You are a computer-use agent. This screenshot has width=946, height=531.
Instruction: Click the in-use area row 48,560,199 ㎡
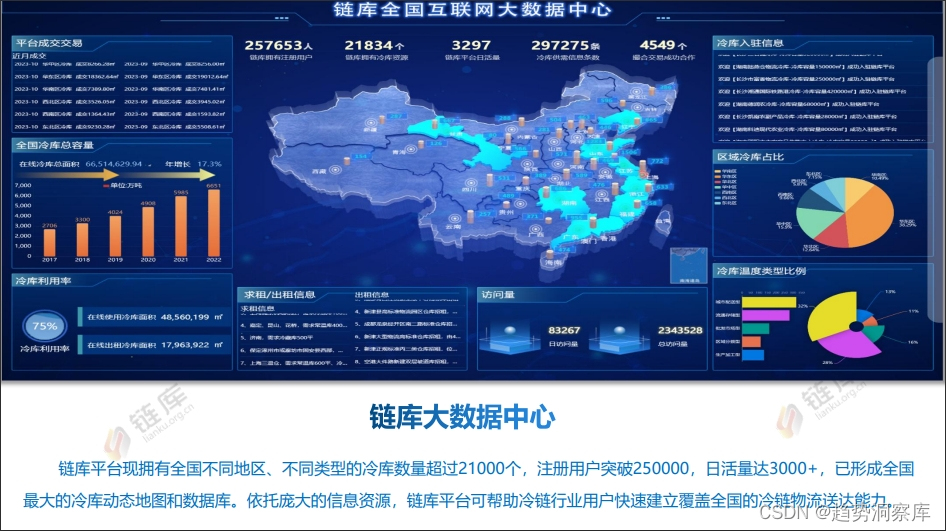154,317
